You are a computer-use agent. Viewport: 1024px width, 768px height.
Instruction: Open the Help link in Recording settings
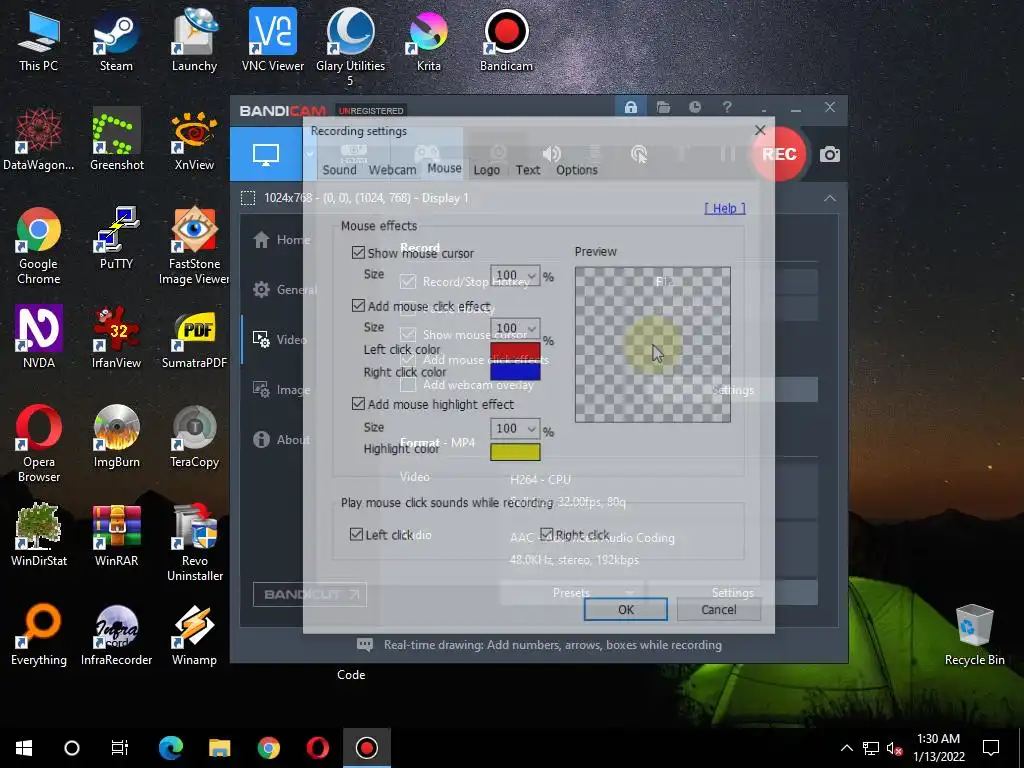pos(725,208)
